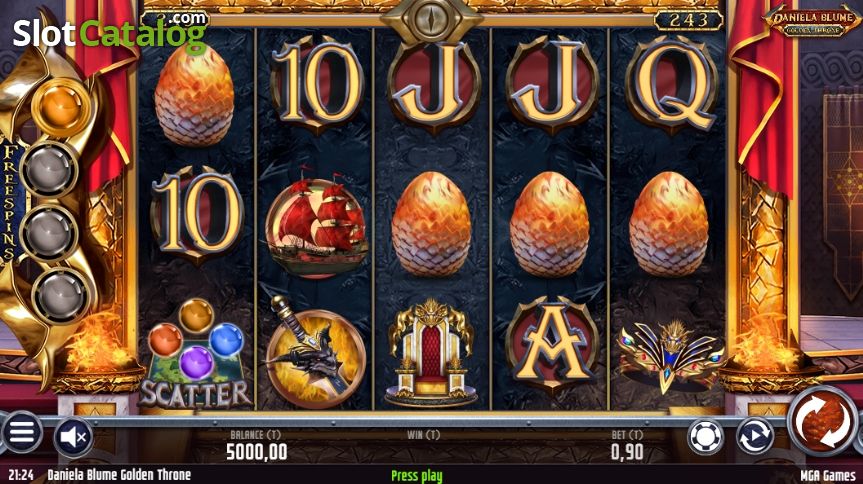Click the bottom grey Free Spins orb
This screenshot has height=484, width=863.
[61, 297]
